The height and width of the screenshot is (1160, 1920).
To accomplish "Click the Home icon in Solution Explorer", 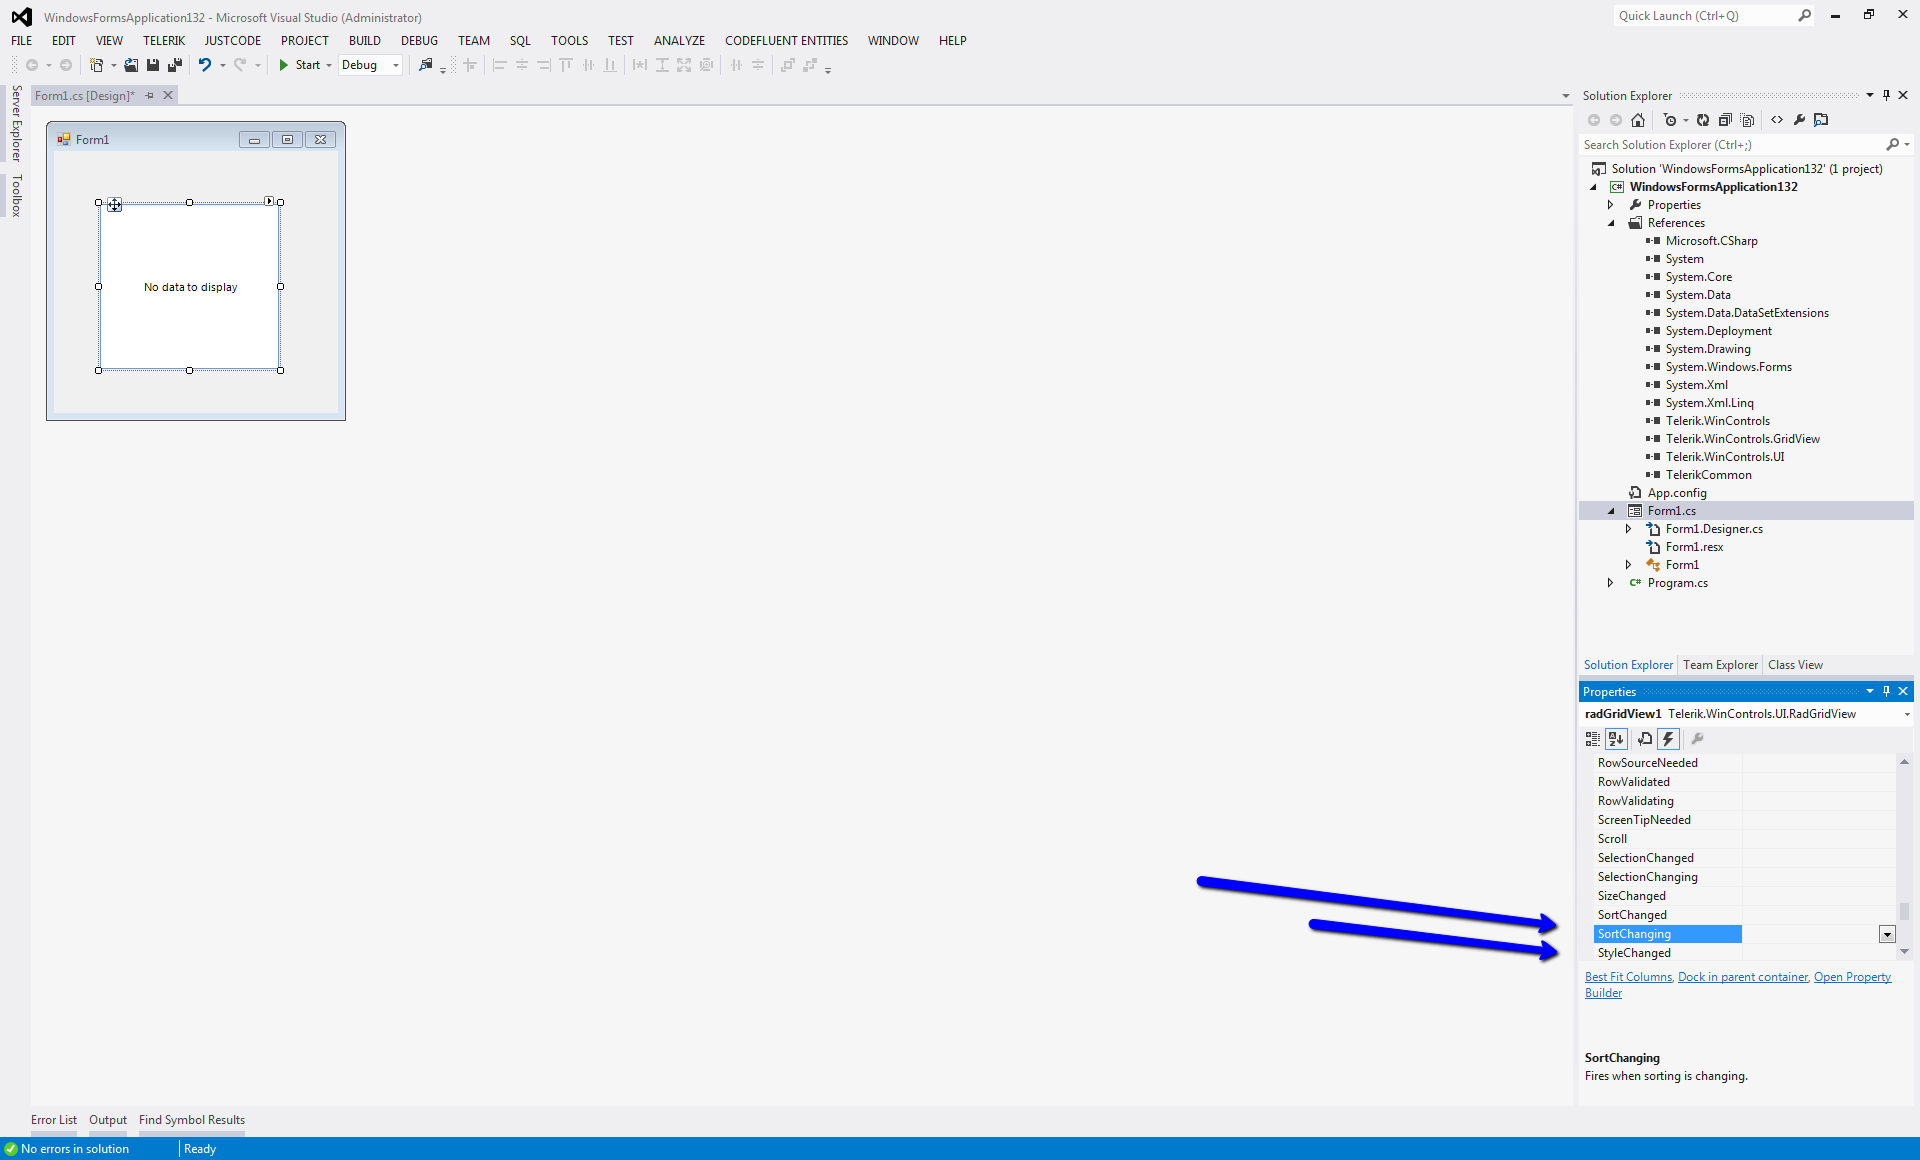I will click(x=1638, y=120).
